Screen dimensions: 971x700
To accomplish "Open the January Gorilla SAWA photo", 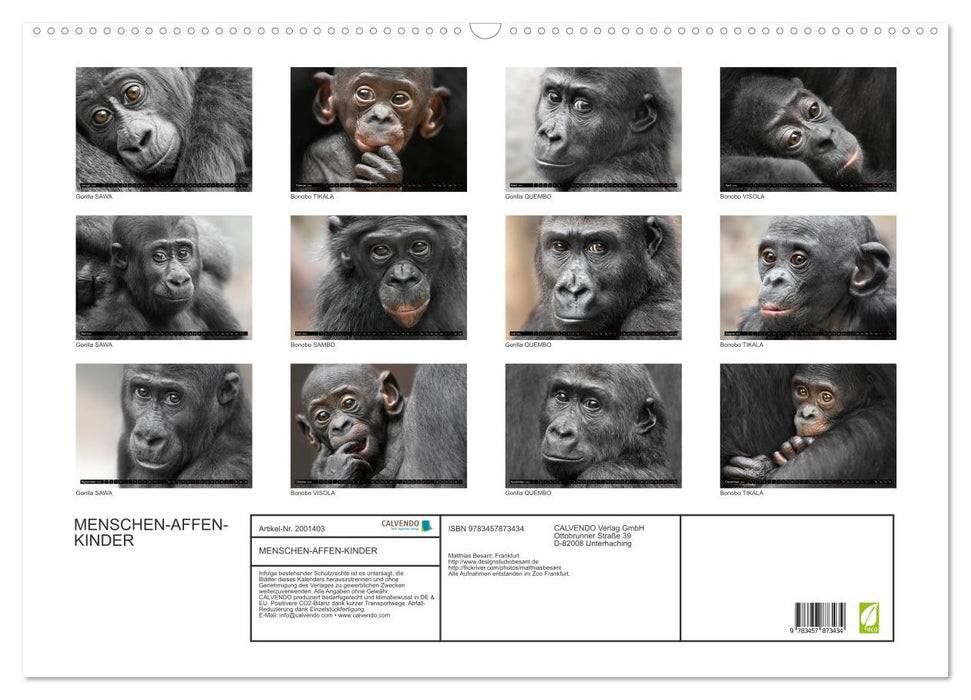I will coord(164,129).
